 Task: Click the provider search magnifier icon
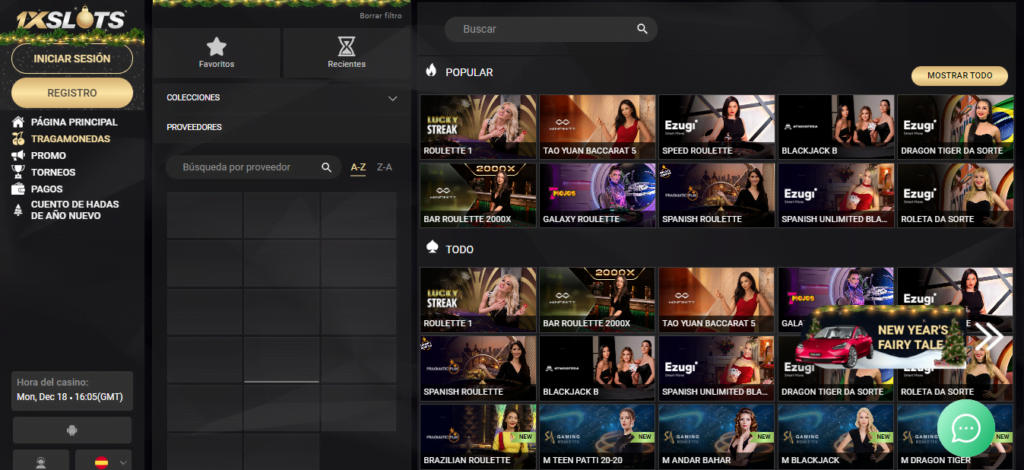tap(327, 167)
